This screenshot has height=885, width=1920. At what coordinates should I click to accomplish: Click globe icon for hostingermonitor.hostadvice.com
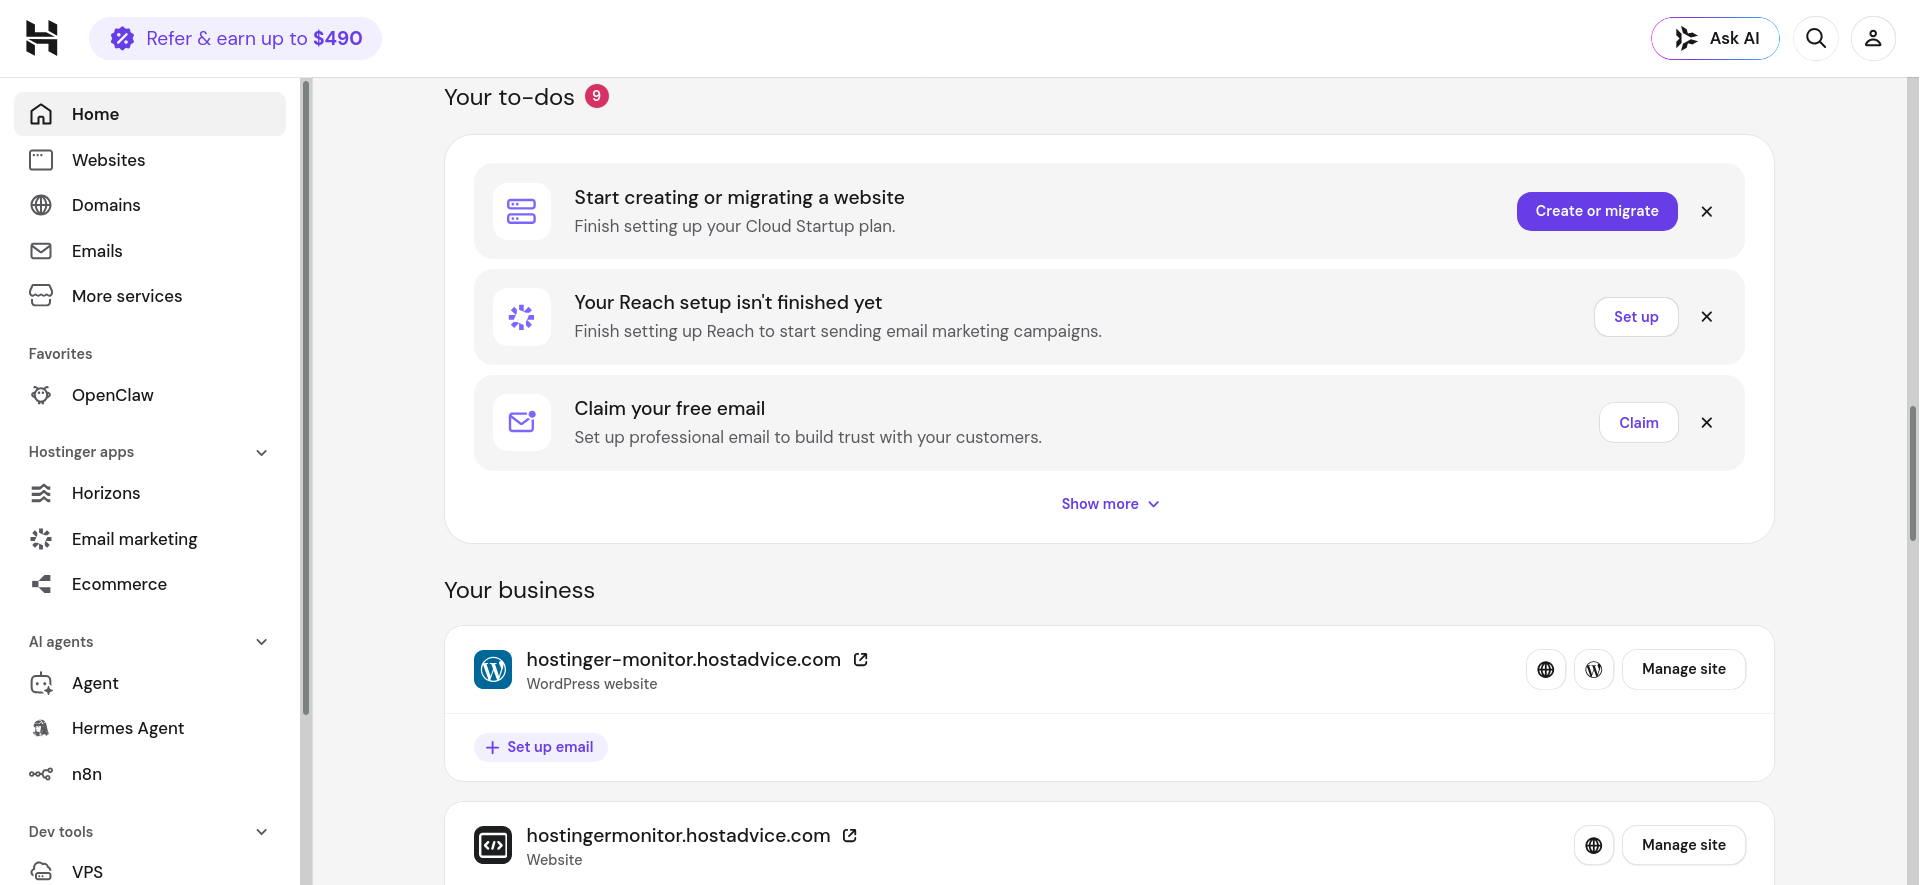(x=1594, y=845)
